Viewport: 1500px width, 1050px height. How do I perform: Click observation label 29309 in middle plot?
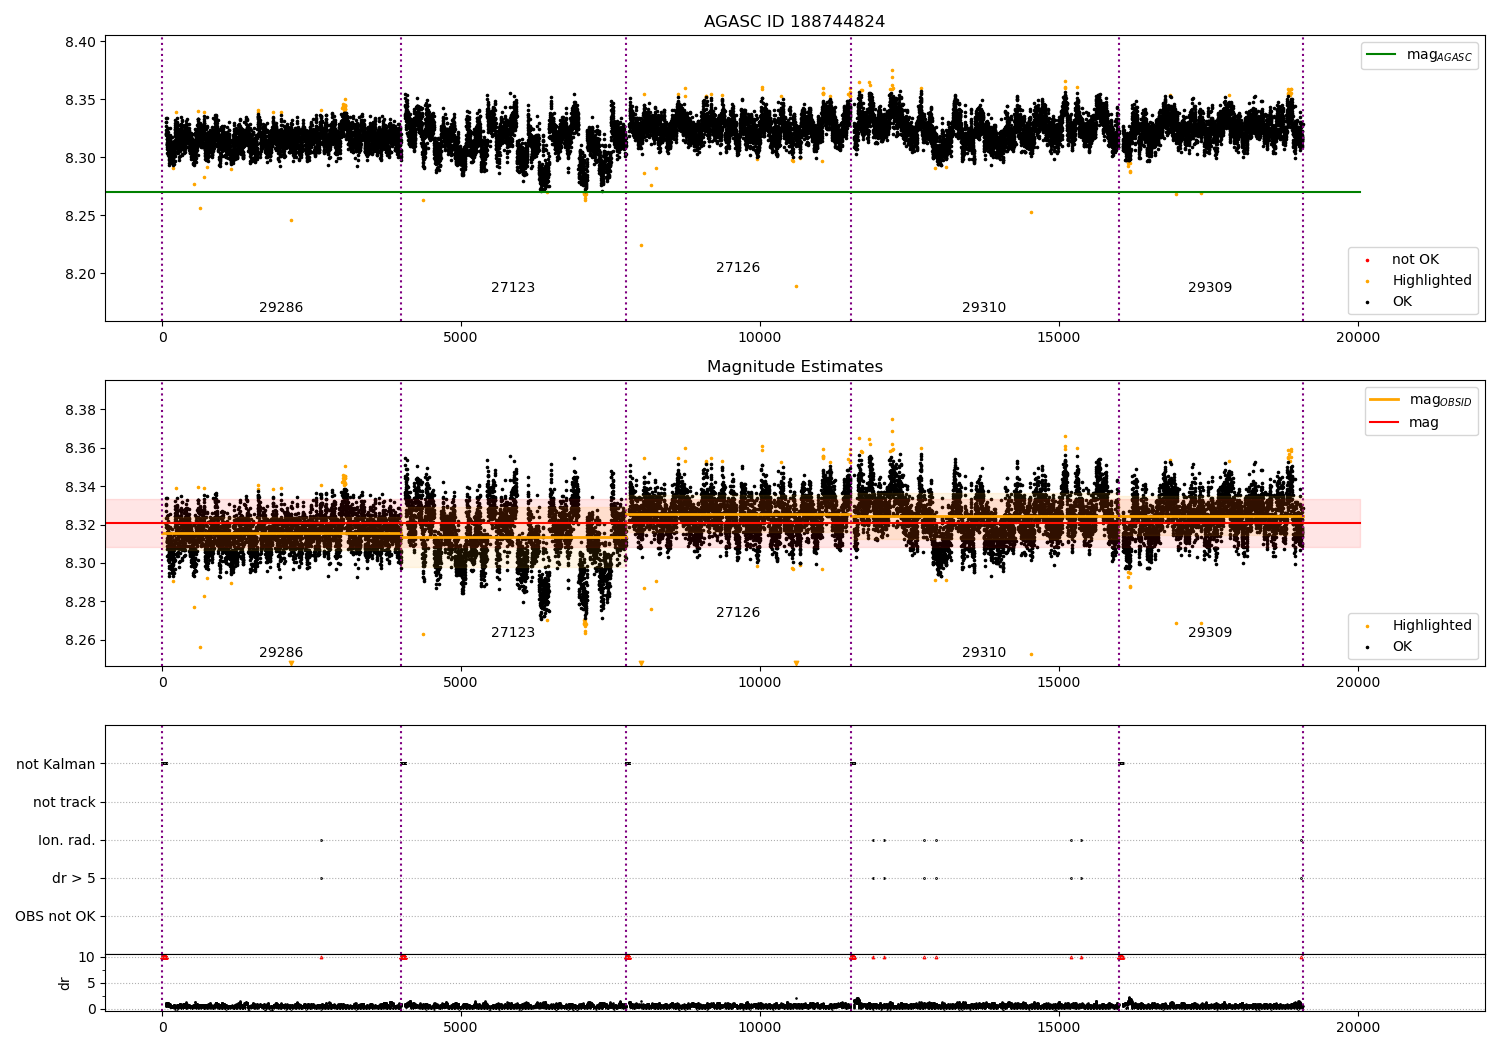tap(1210, 633)
